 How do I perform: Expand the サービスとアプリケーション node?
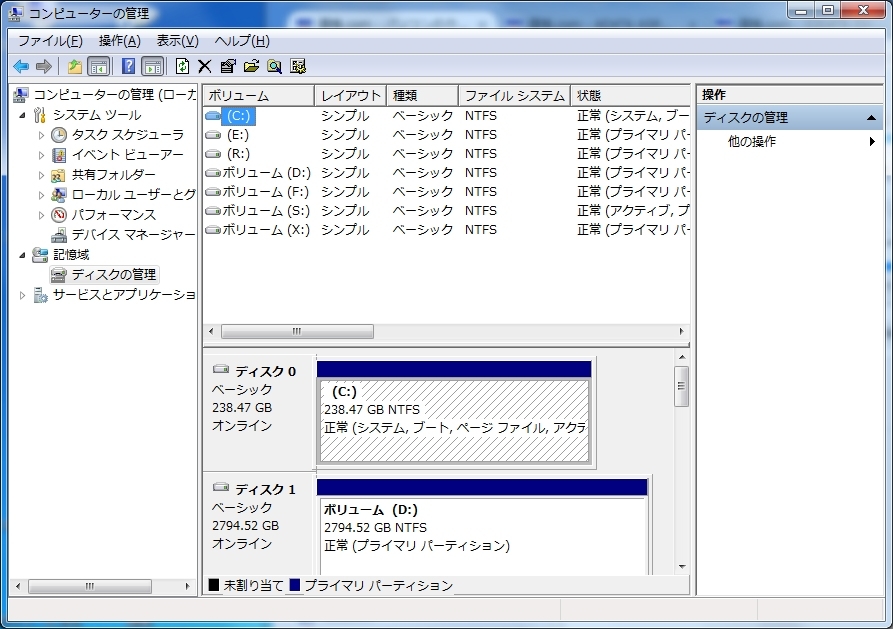[22, 295]
